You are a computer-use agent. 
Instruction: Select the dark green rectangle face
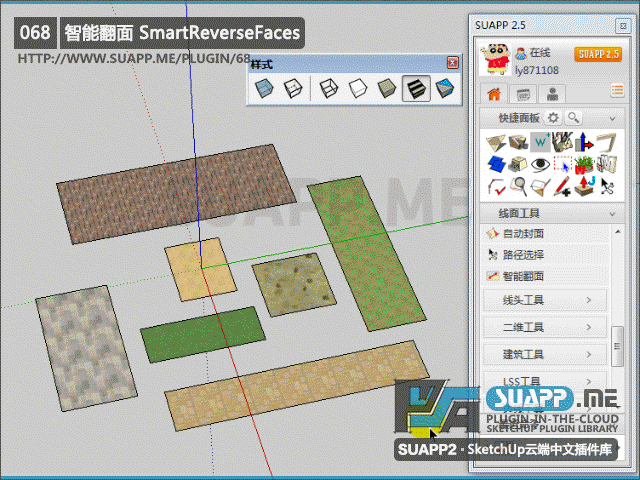tap(203, 335)
